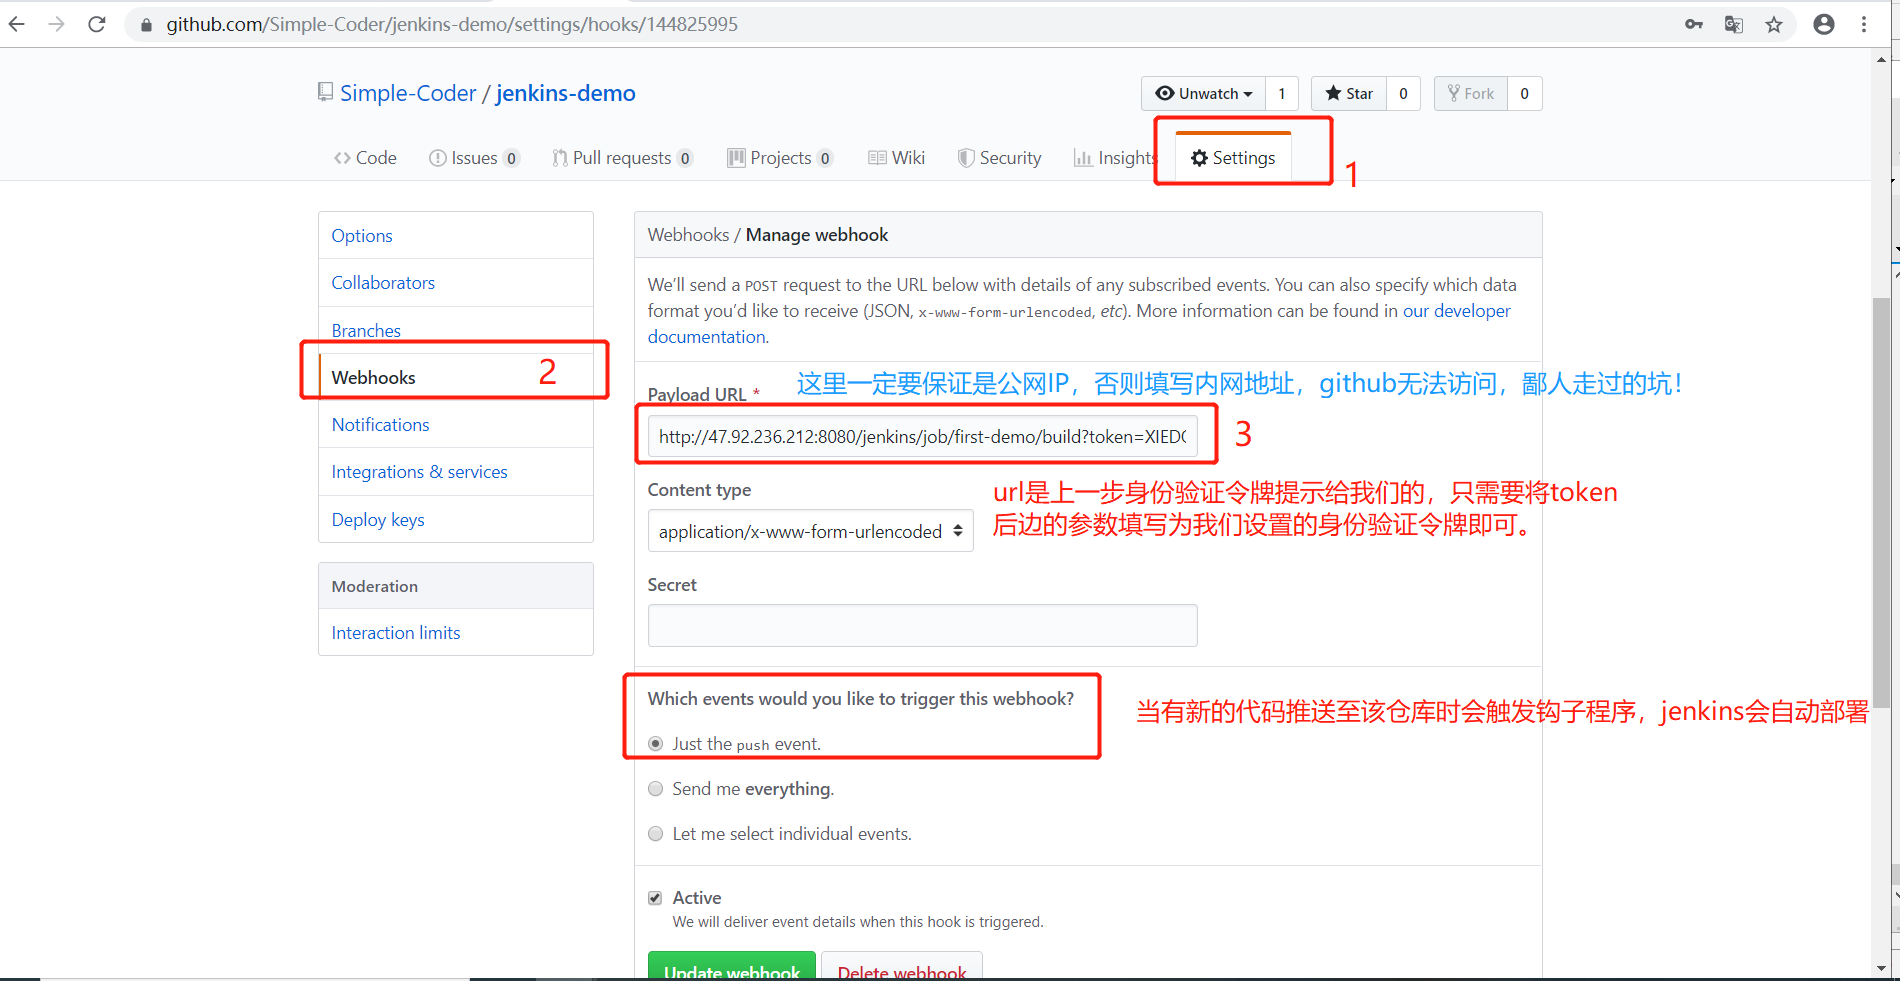Open Chrome's three-dot menu
Image resolution: width=1900 pixels, height=981 pixels.
(x=1864, y=24)
